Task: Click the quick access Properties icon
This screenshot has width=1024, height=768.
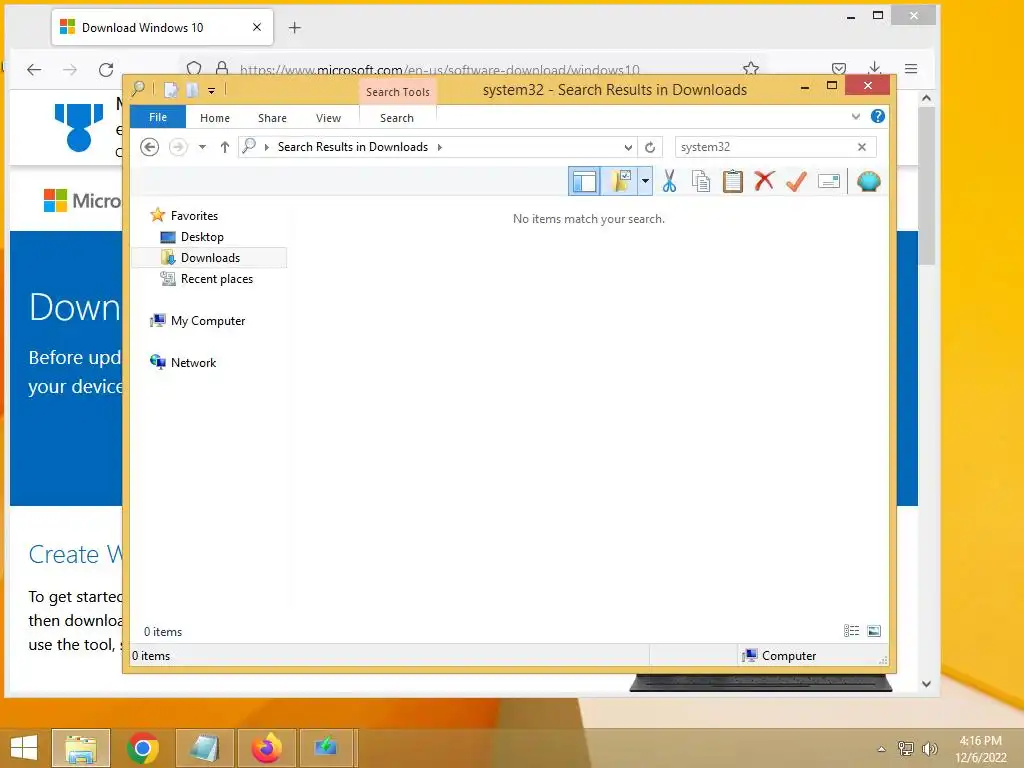Action: coord(171,90)
